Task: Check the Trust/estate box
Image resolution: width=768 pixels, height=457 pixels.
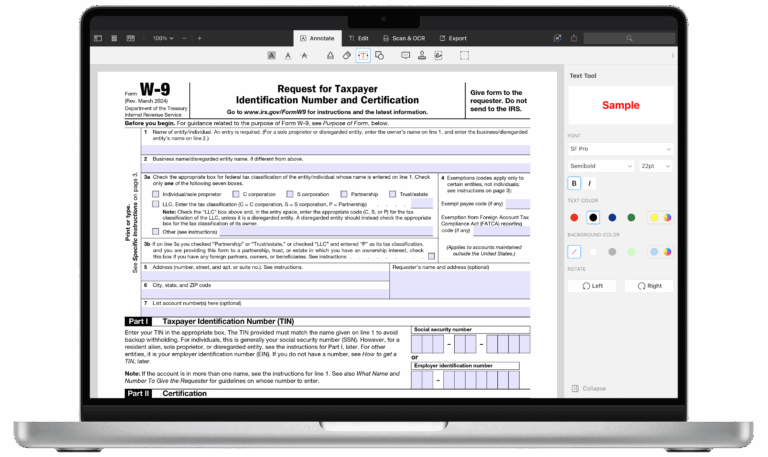Action: click(x=392, y=194)
